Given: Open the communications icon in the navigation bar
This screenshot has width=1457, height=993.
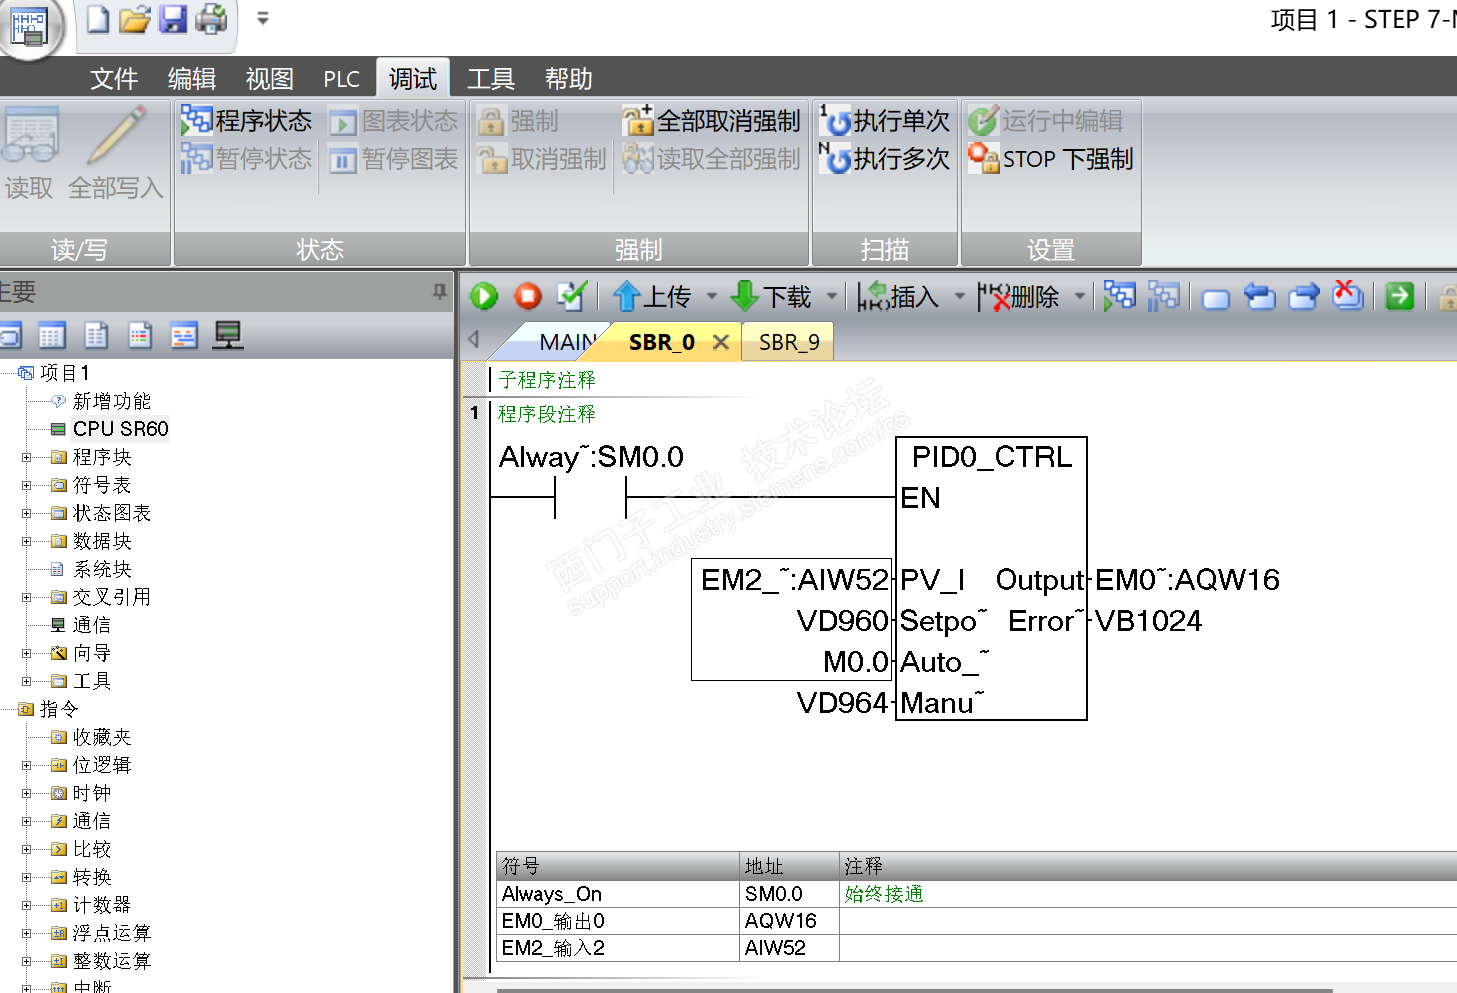Looking at the screenshot, I should 228,336.
